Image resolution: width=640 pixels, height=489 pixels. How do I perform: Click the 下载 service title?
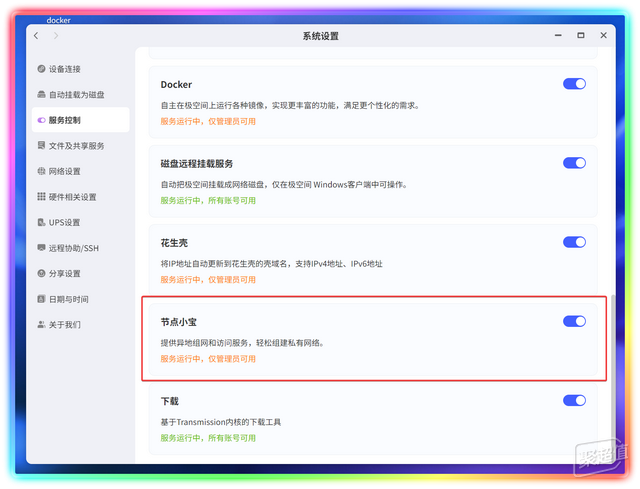click(169, 401)
